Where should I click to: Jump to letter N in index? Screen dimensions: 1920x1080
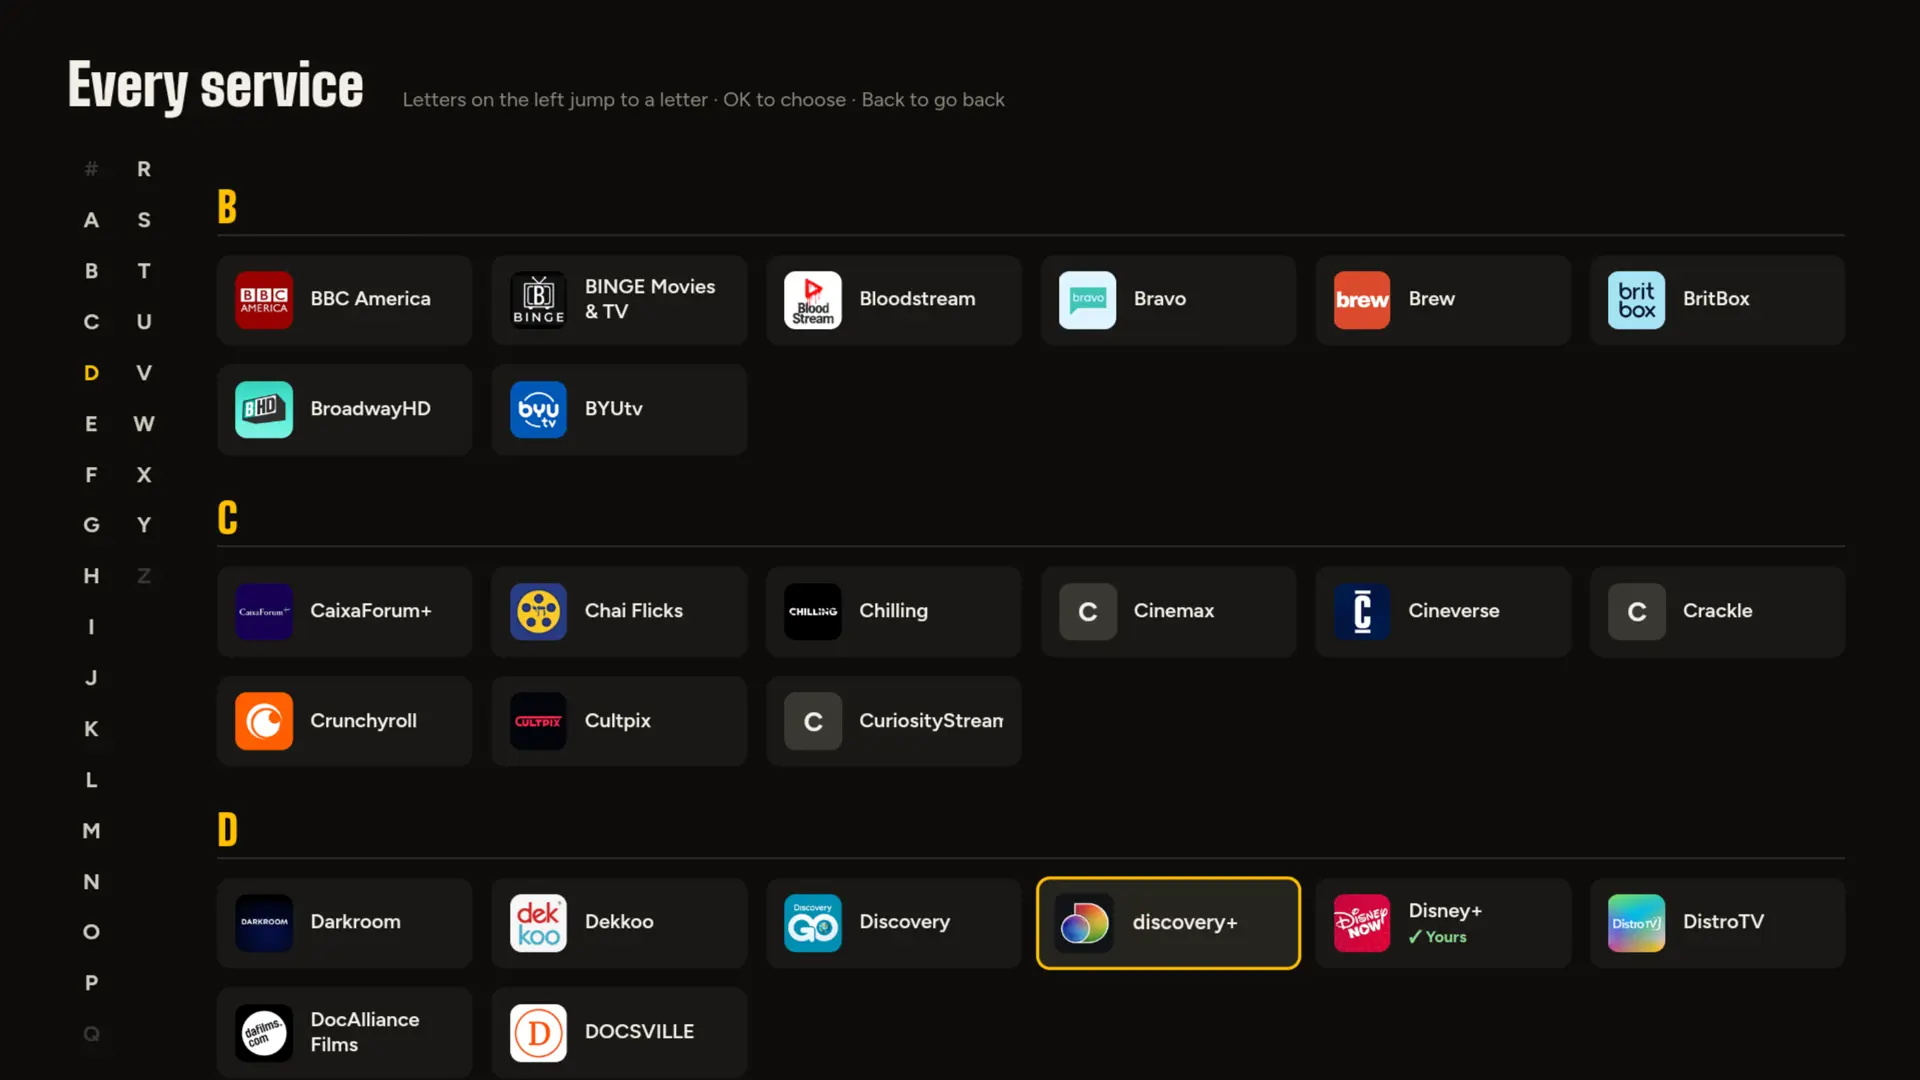[91, 882]
